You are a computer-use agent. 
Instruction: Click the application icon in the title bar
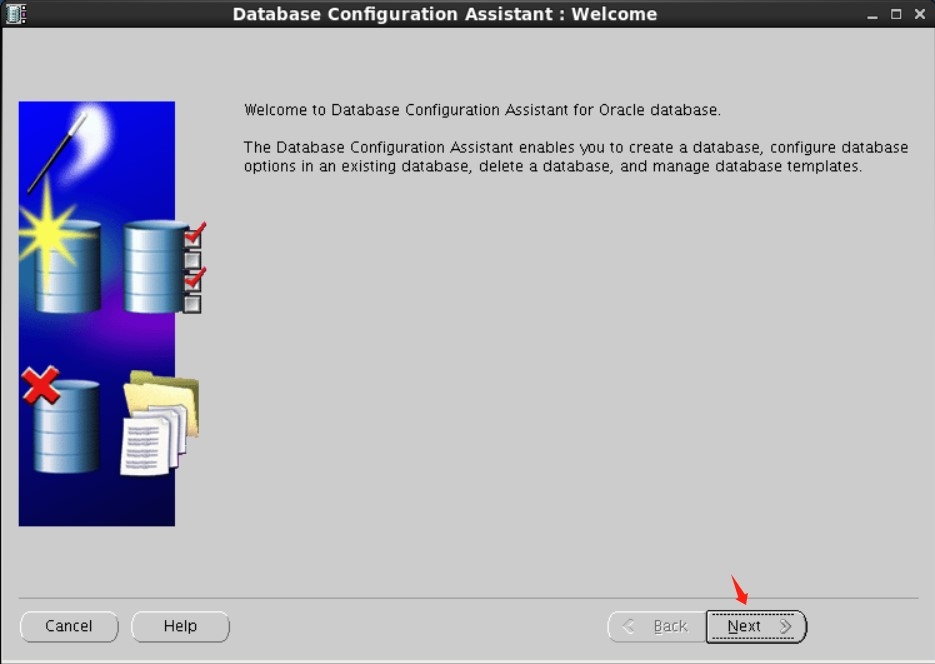(x=15, y=13)
